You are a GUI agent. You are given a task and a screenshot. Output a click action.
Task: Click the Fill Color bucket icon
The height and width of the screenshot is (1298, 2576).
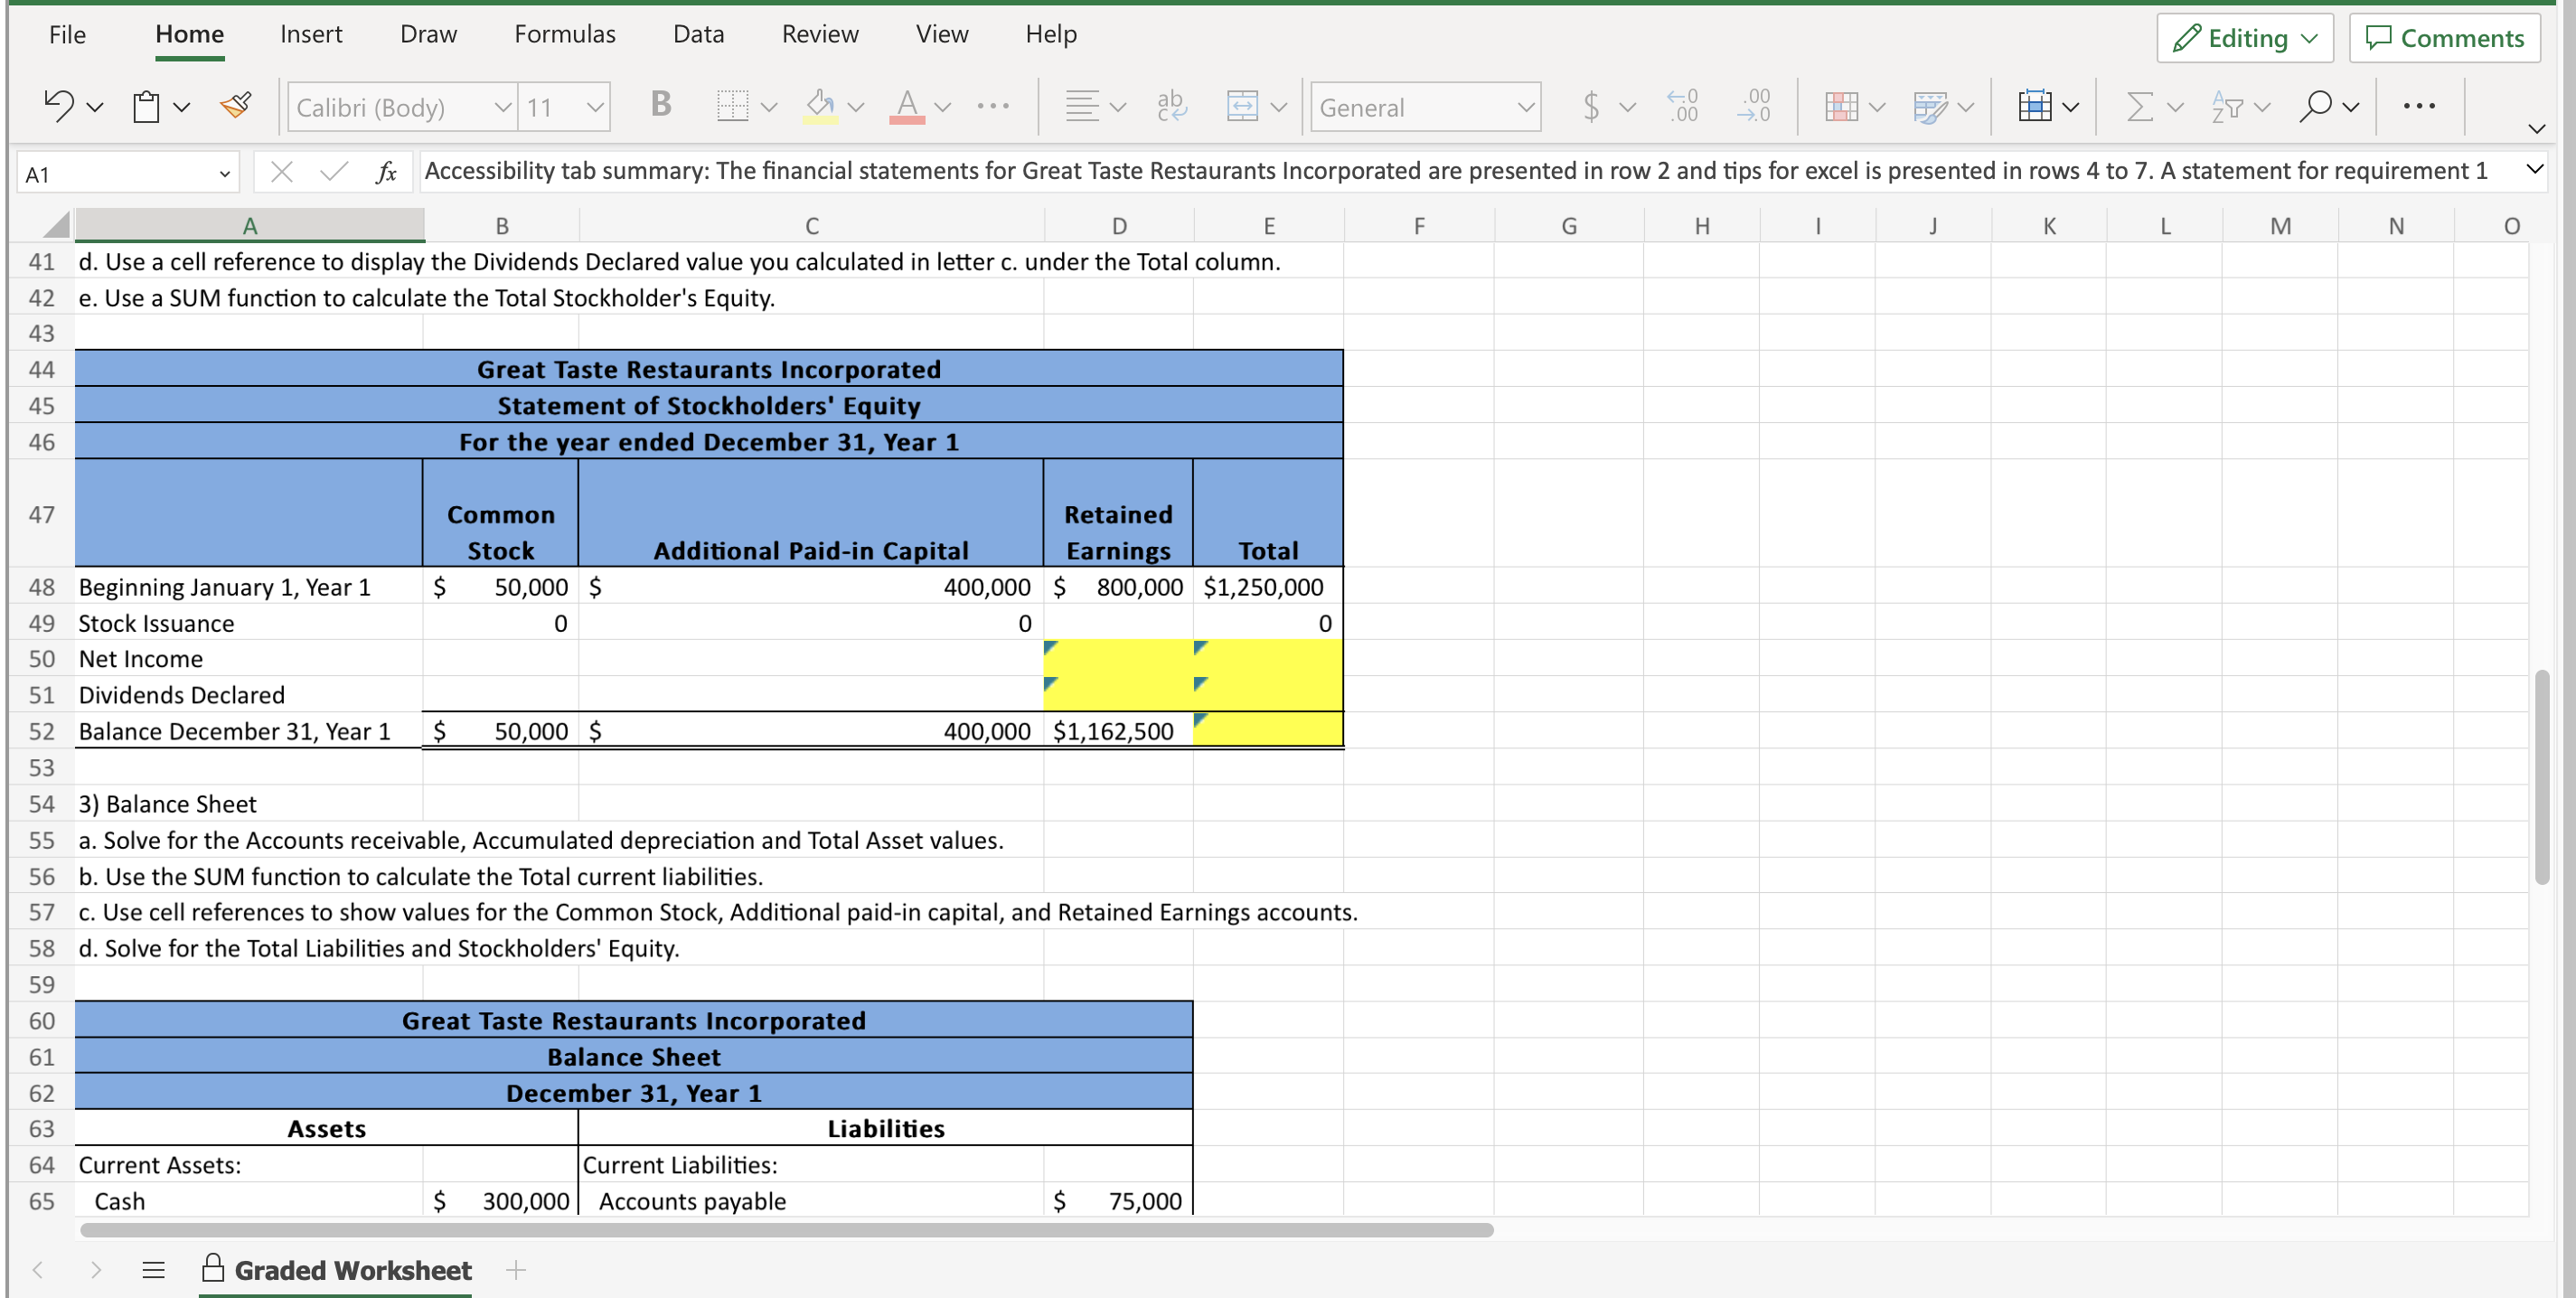[818, 102]
